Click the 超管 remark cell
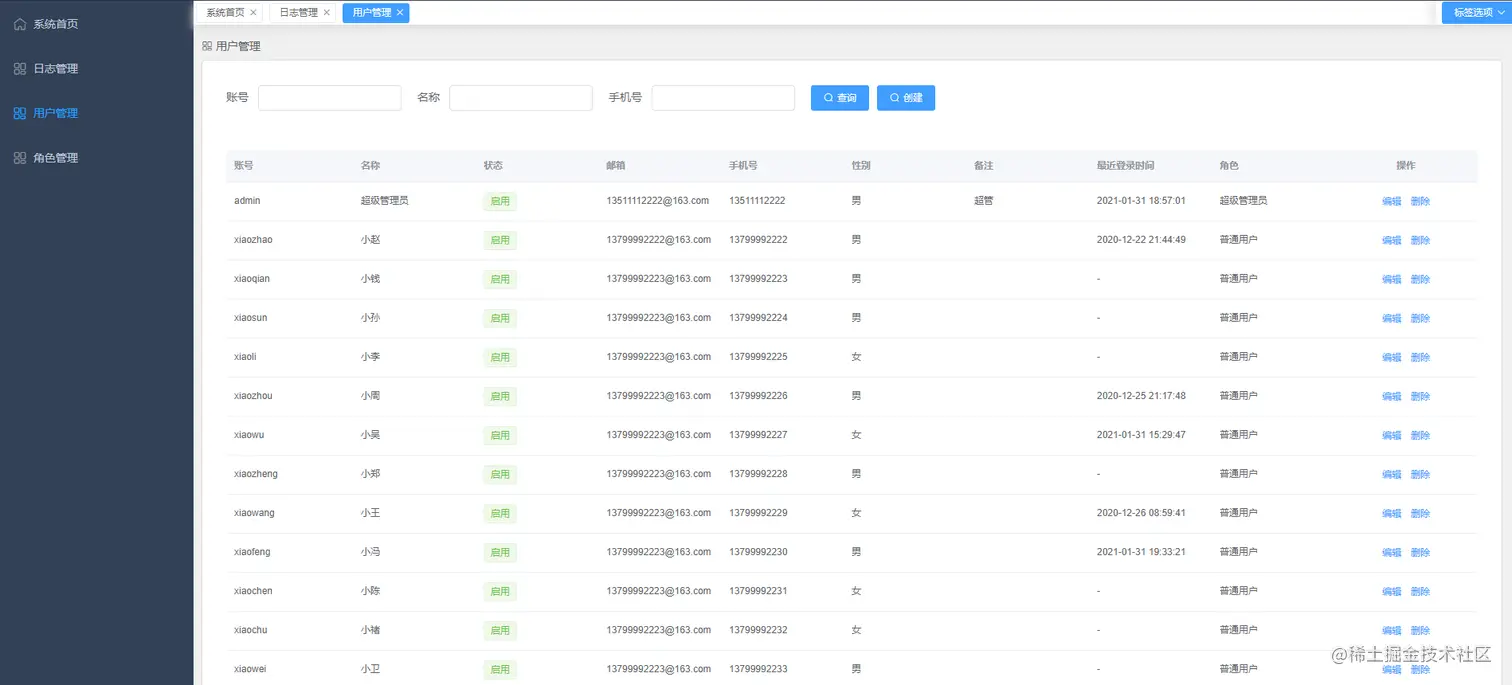This screenshot has height=685, width=1512. tap(983, 200)
